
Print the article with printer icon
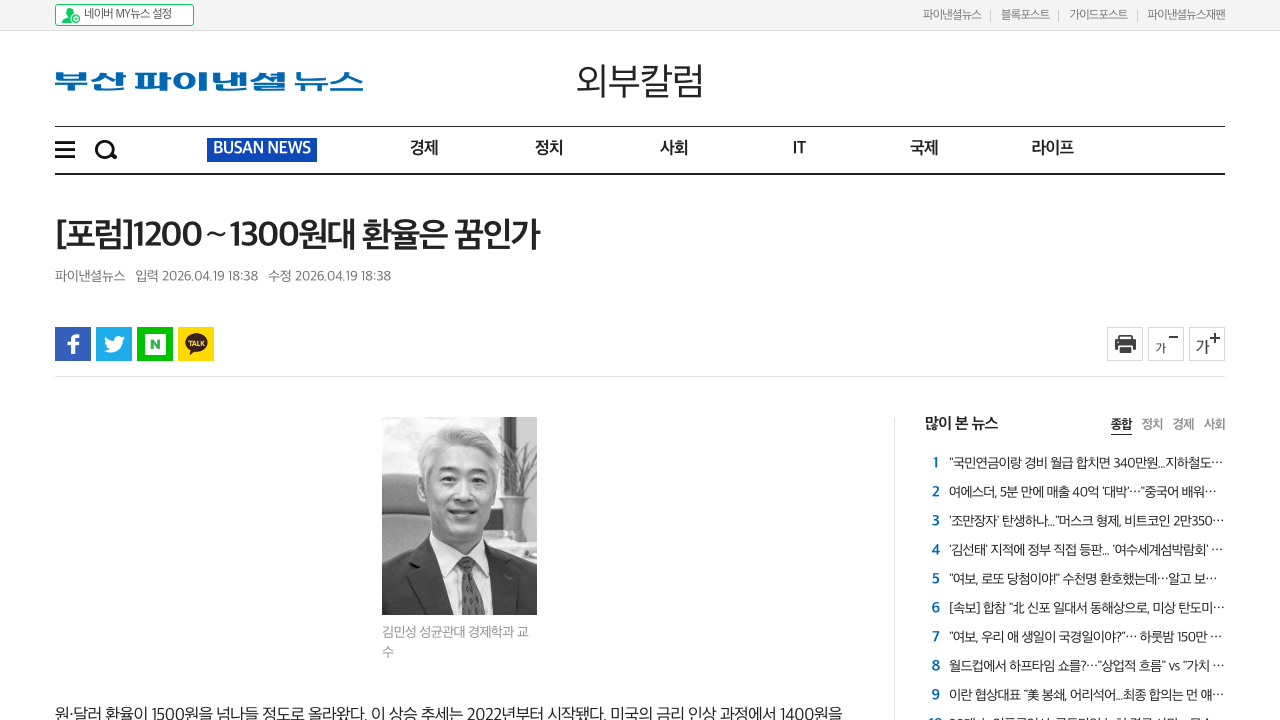click(x=1125, y=344)
